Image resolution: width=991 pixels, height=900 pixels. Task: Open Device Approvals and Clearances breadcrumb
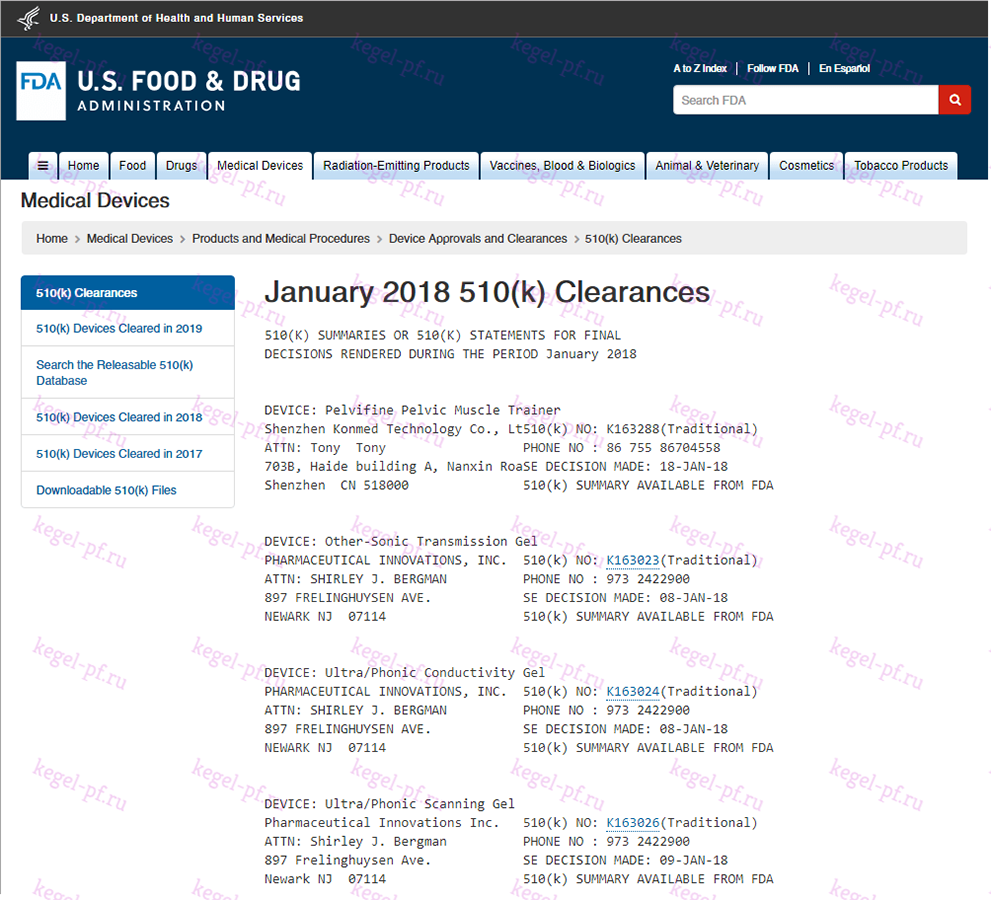478,238
